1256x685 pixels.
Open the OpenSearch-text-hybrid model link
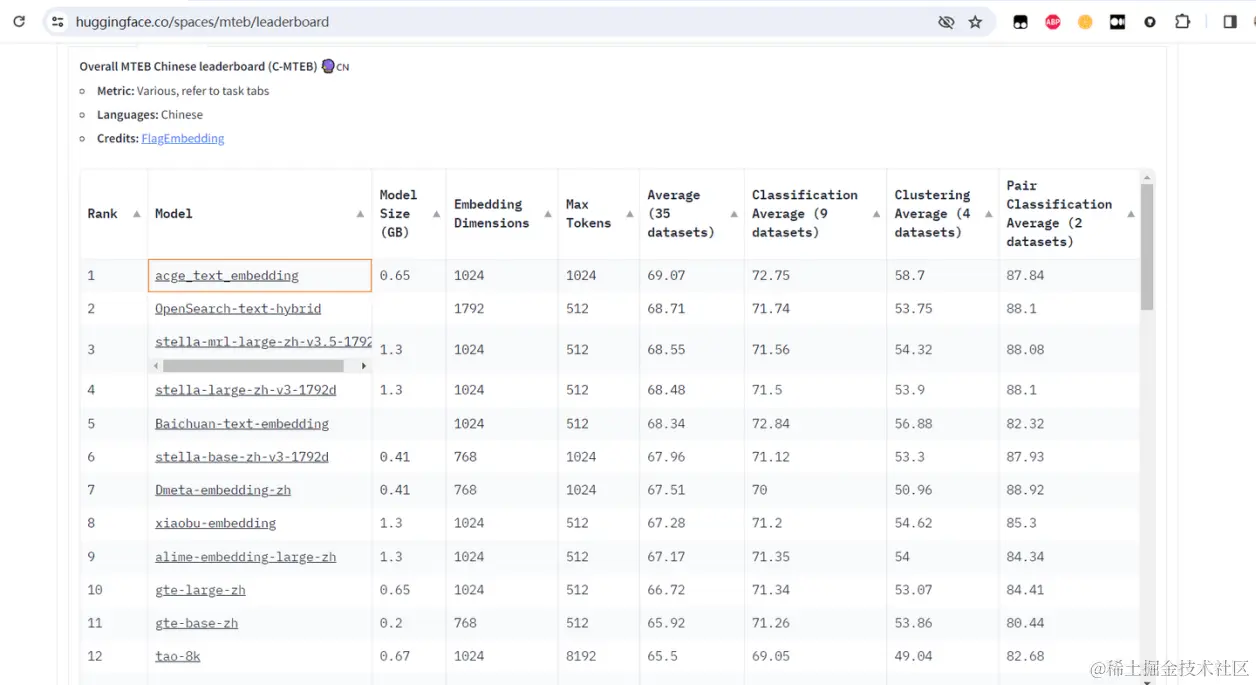[x=238, y=309]
